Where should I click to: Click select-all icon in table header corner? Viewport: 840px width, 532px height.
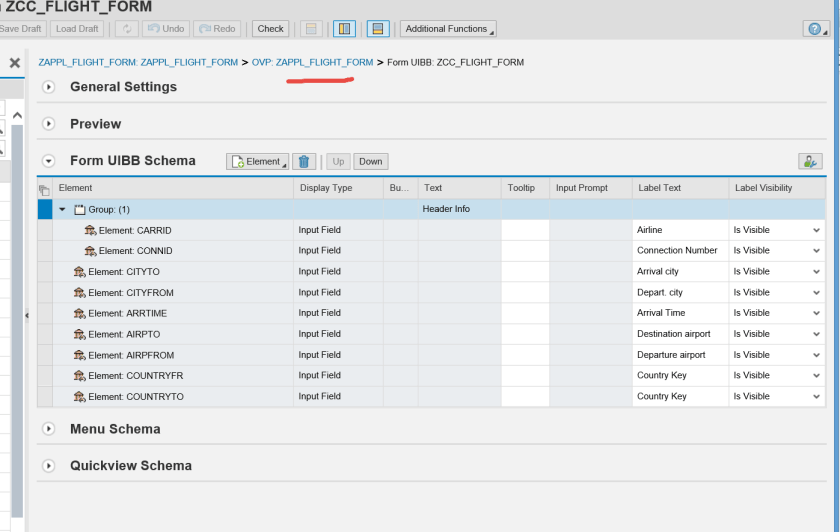[x=44, y=189]
